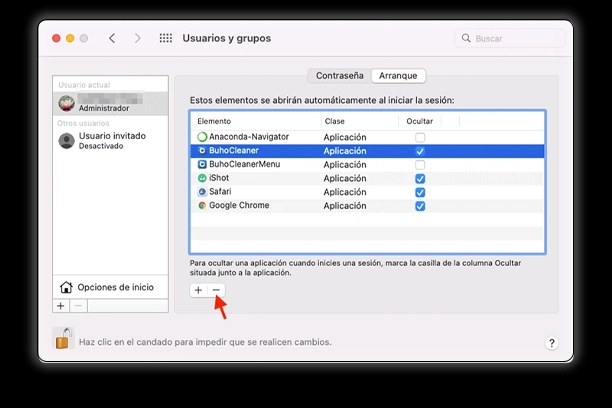Screen dimensions: 612x408
Task: Click the BuhoCleanerMenu app icon
Action: pyautogui.click(x=202, y=164)
